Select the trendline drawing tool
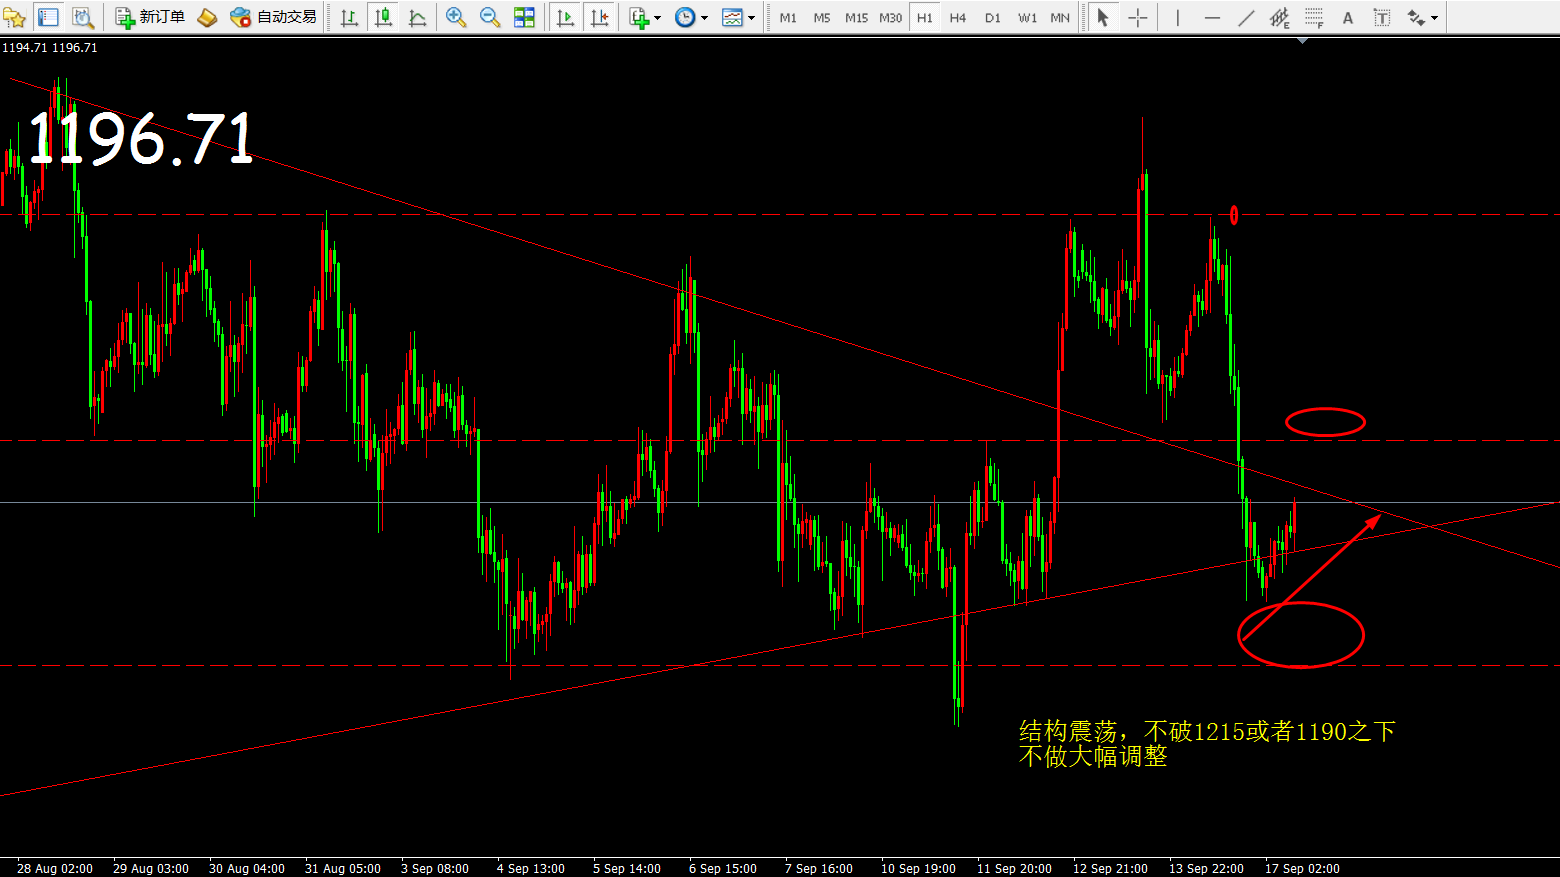 [1246, 17]
